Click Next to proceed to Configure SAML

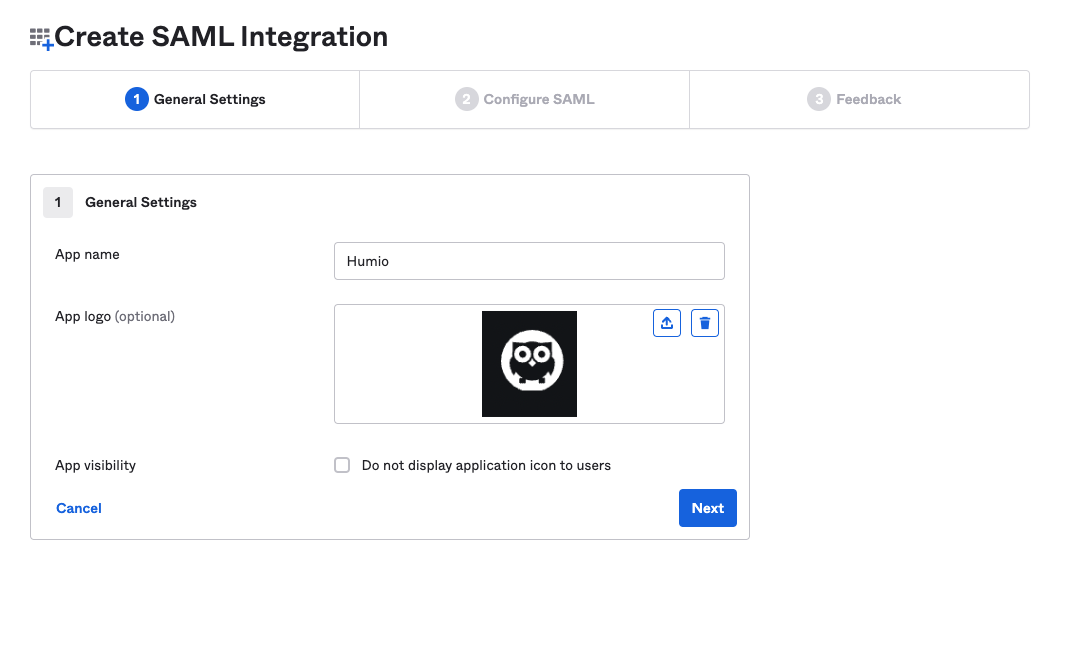click(x=707, y=508)
